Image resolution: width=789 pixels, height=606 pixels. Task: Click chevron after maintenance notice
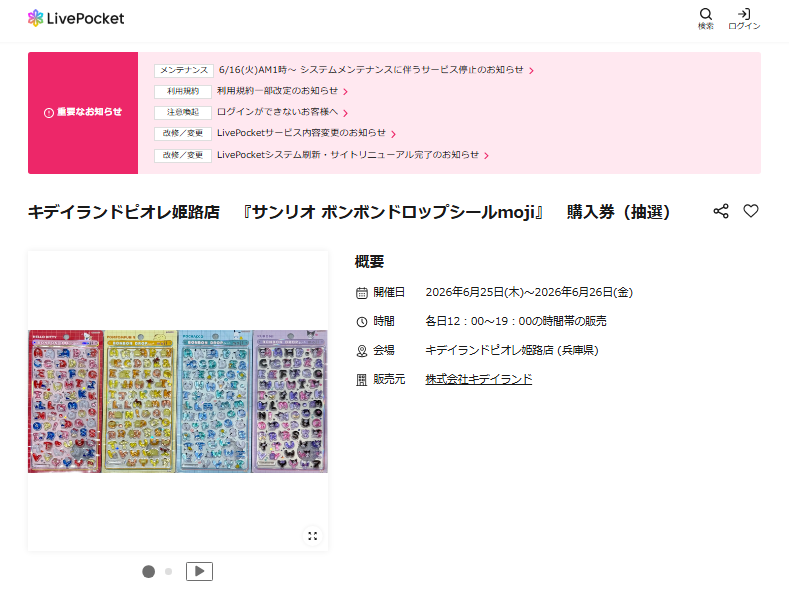(x=531, y=71)
